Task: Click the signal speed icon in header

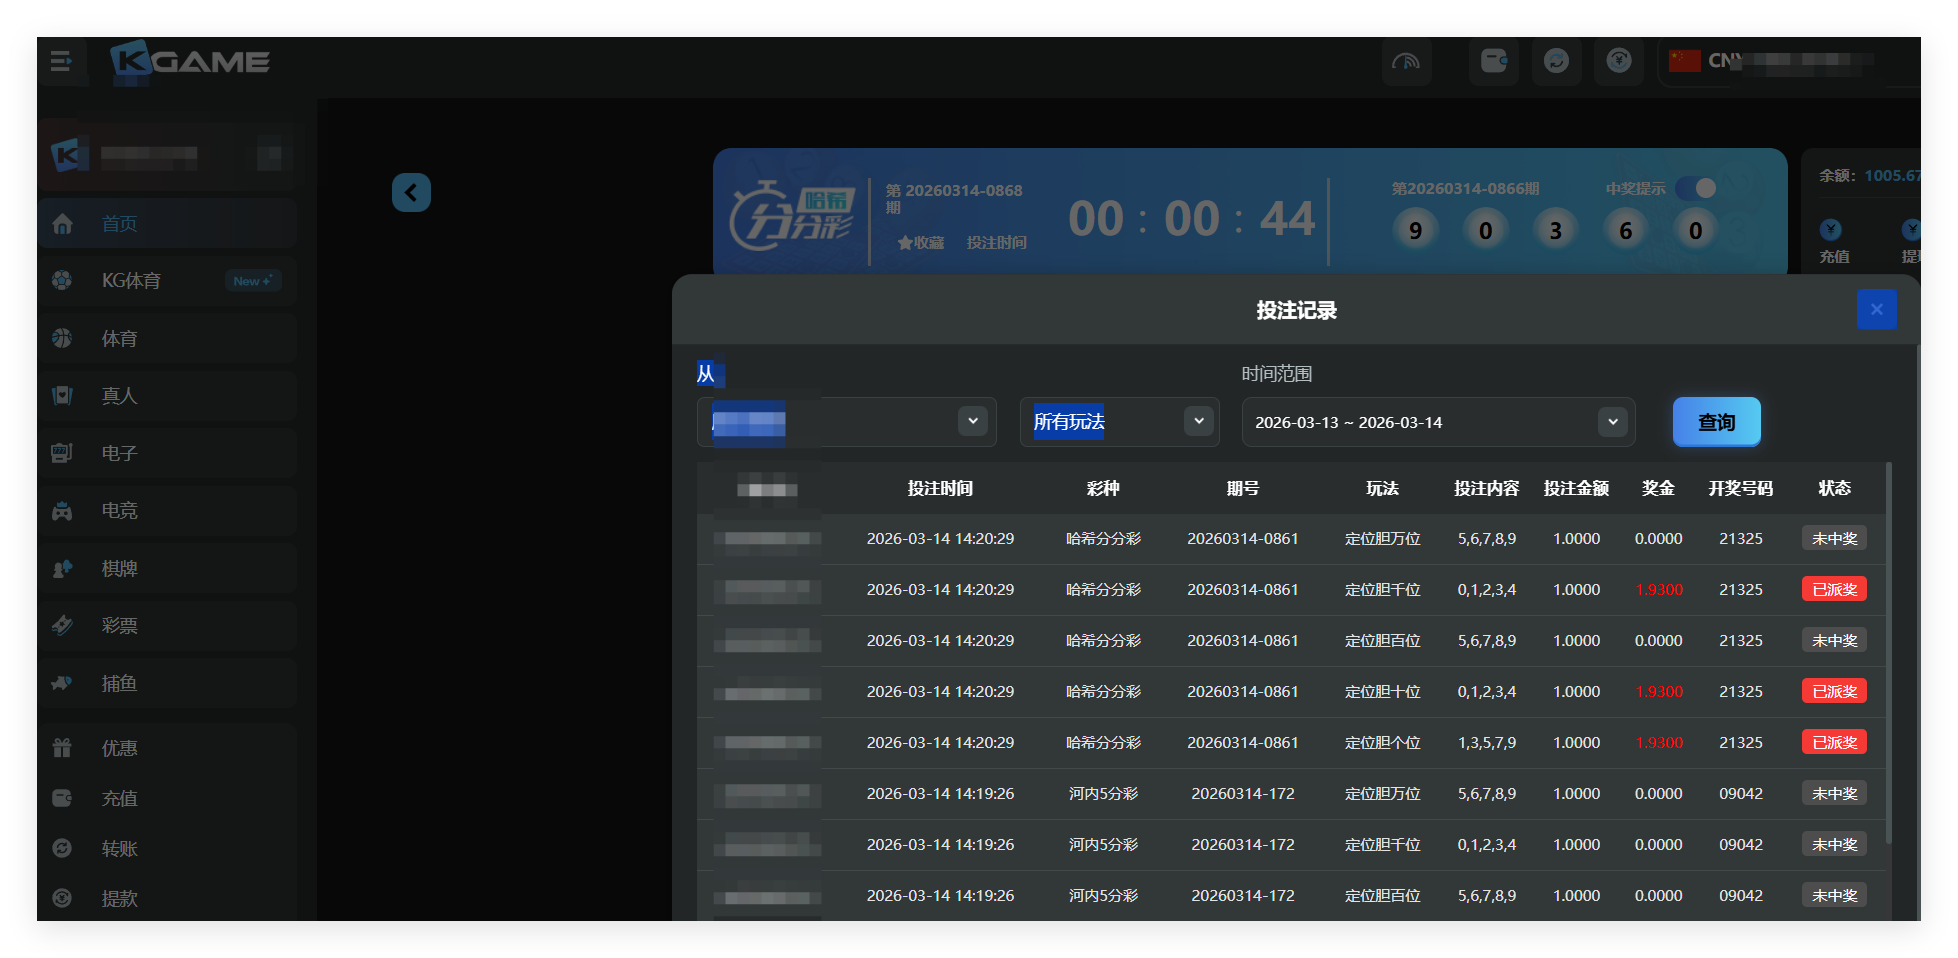Action: click(1406, 62)
